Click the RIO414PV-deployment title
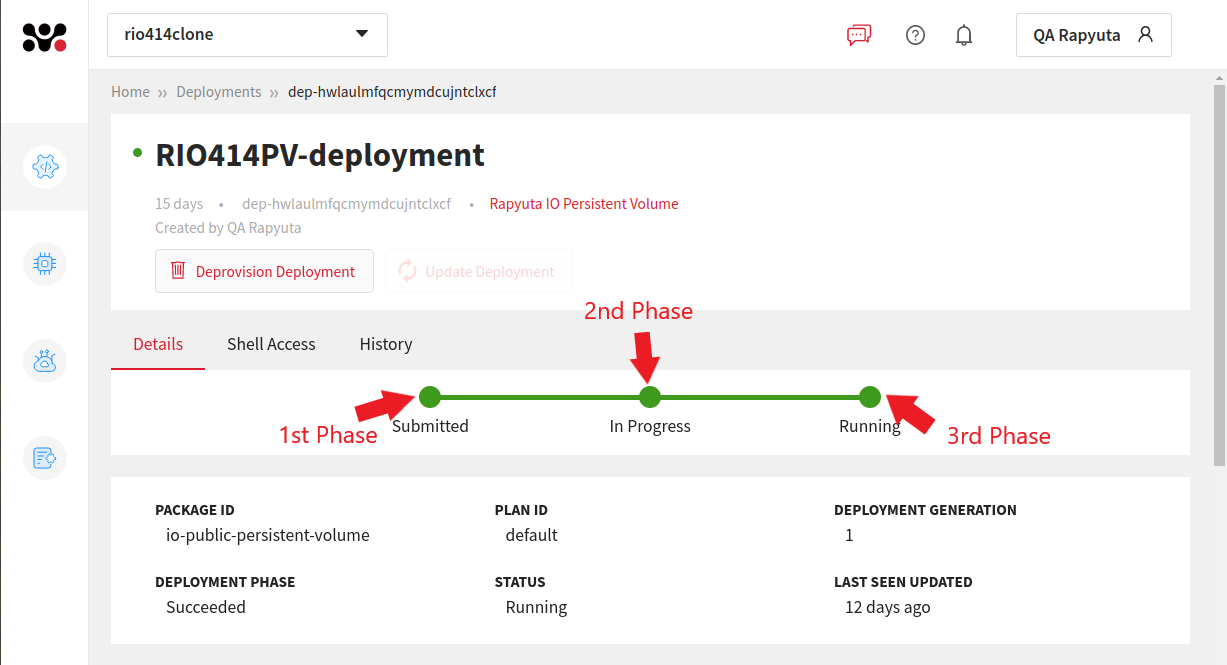The image size is (1227, 665). 320,155
